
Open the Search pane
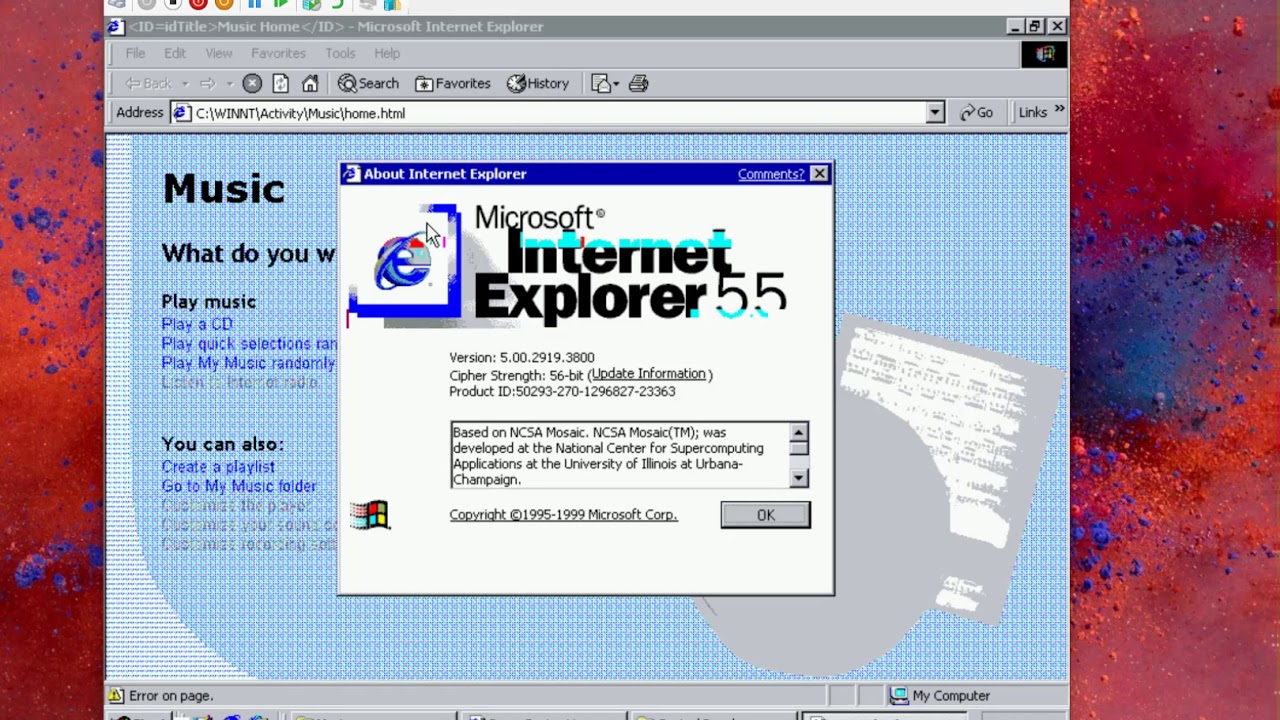pyautogui.click(x=368, y=83)
